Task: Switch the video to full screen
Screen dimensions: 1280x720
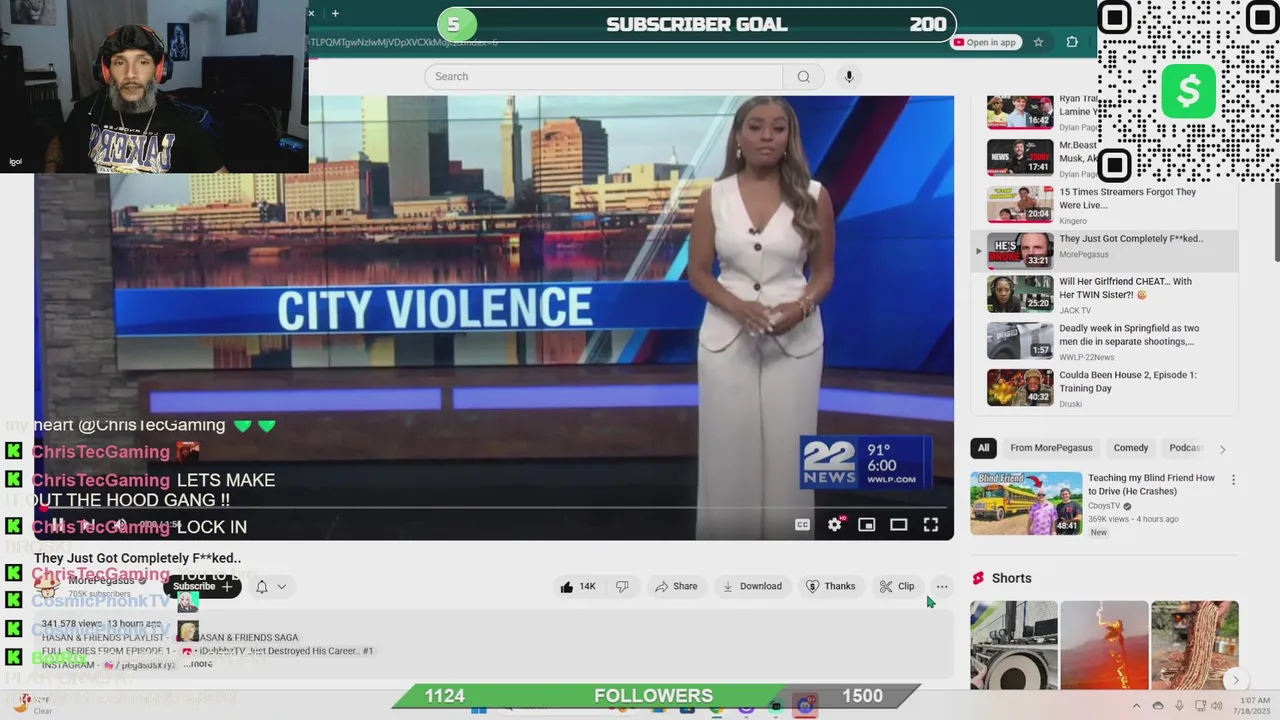Action: pos(931,525)
